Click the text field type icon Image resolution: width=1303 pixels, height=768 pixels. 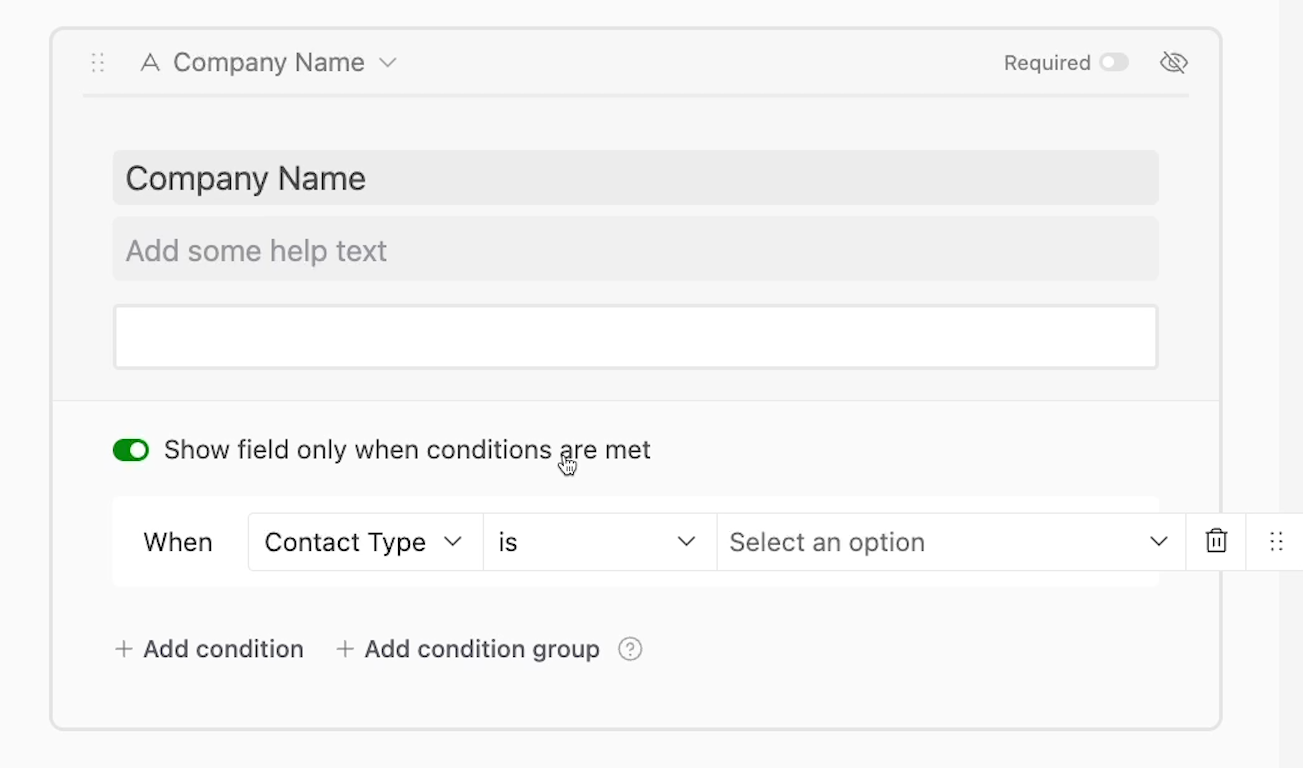tap(150, 63)
